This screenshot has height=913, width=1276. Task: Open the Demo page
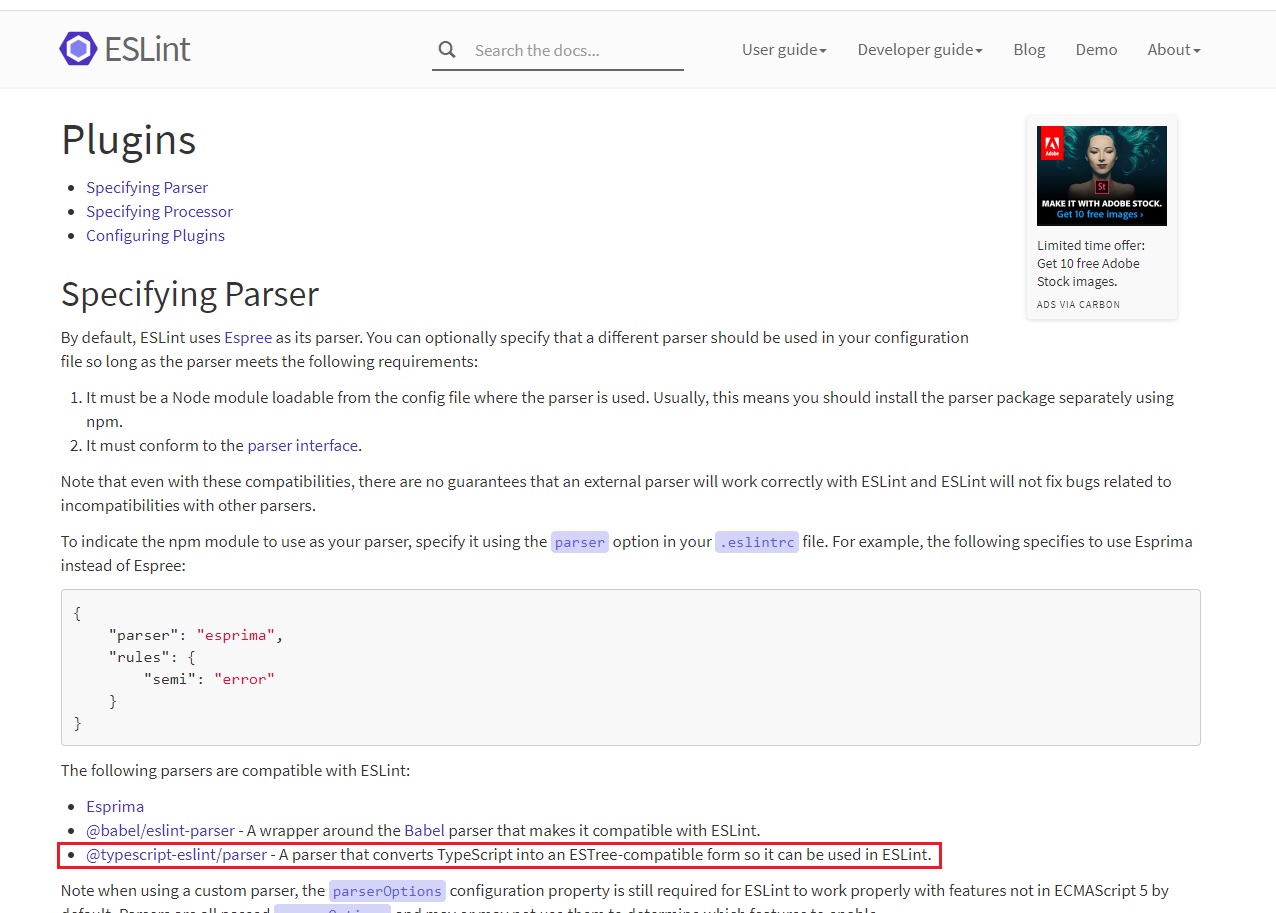[x=1096, y=50]
